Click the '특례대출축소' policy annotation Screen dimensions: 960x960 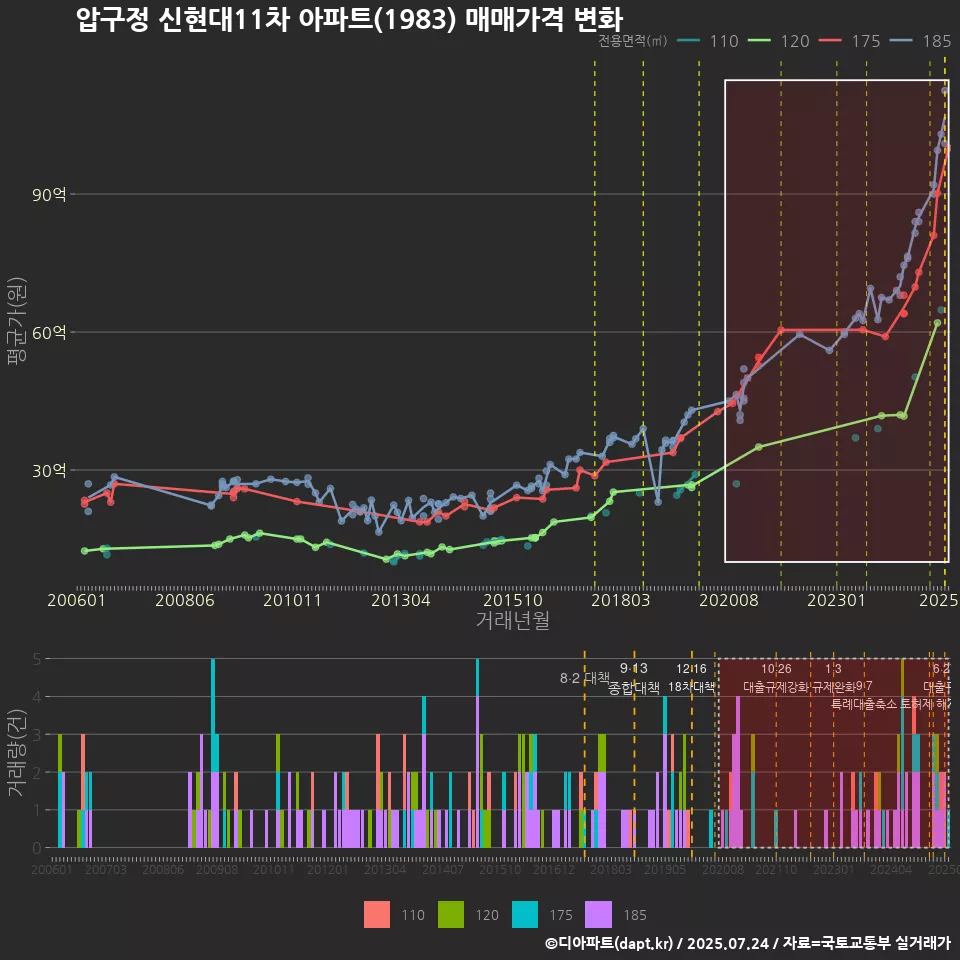tap(864, 704)
